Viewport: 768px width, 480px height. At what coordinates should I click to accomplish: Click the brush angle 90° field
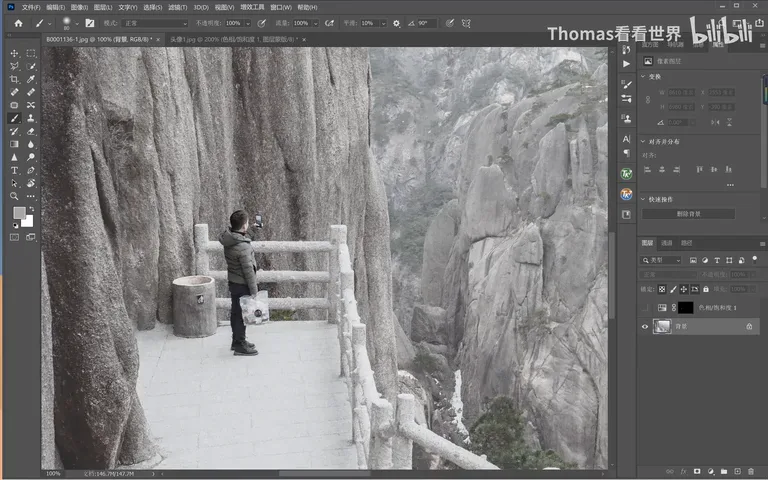click(x=427, y=23)
